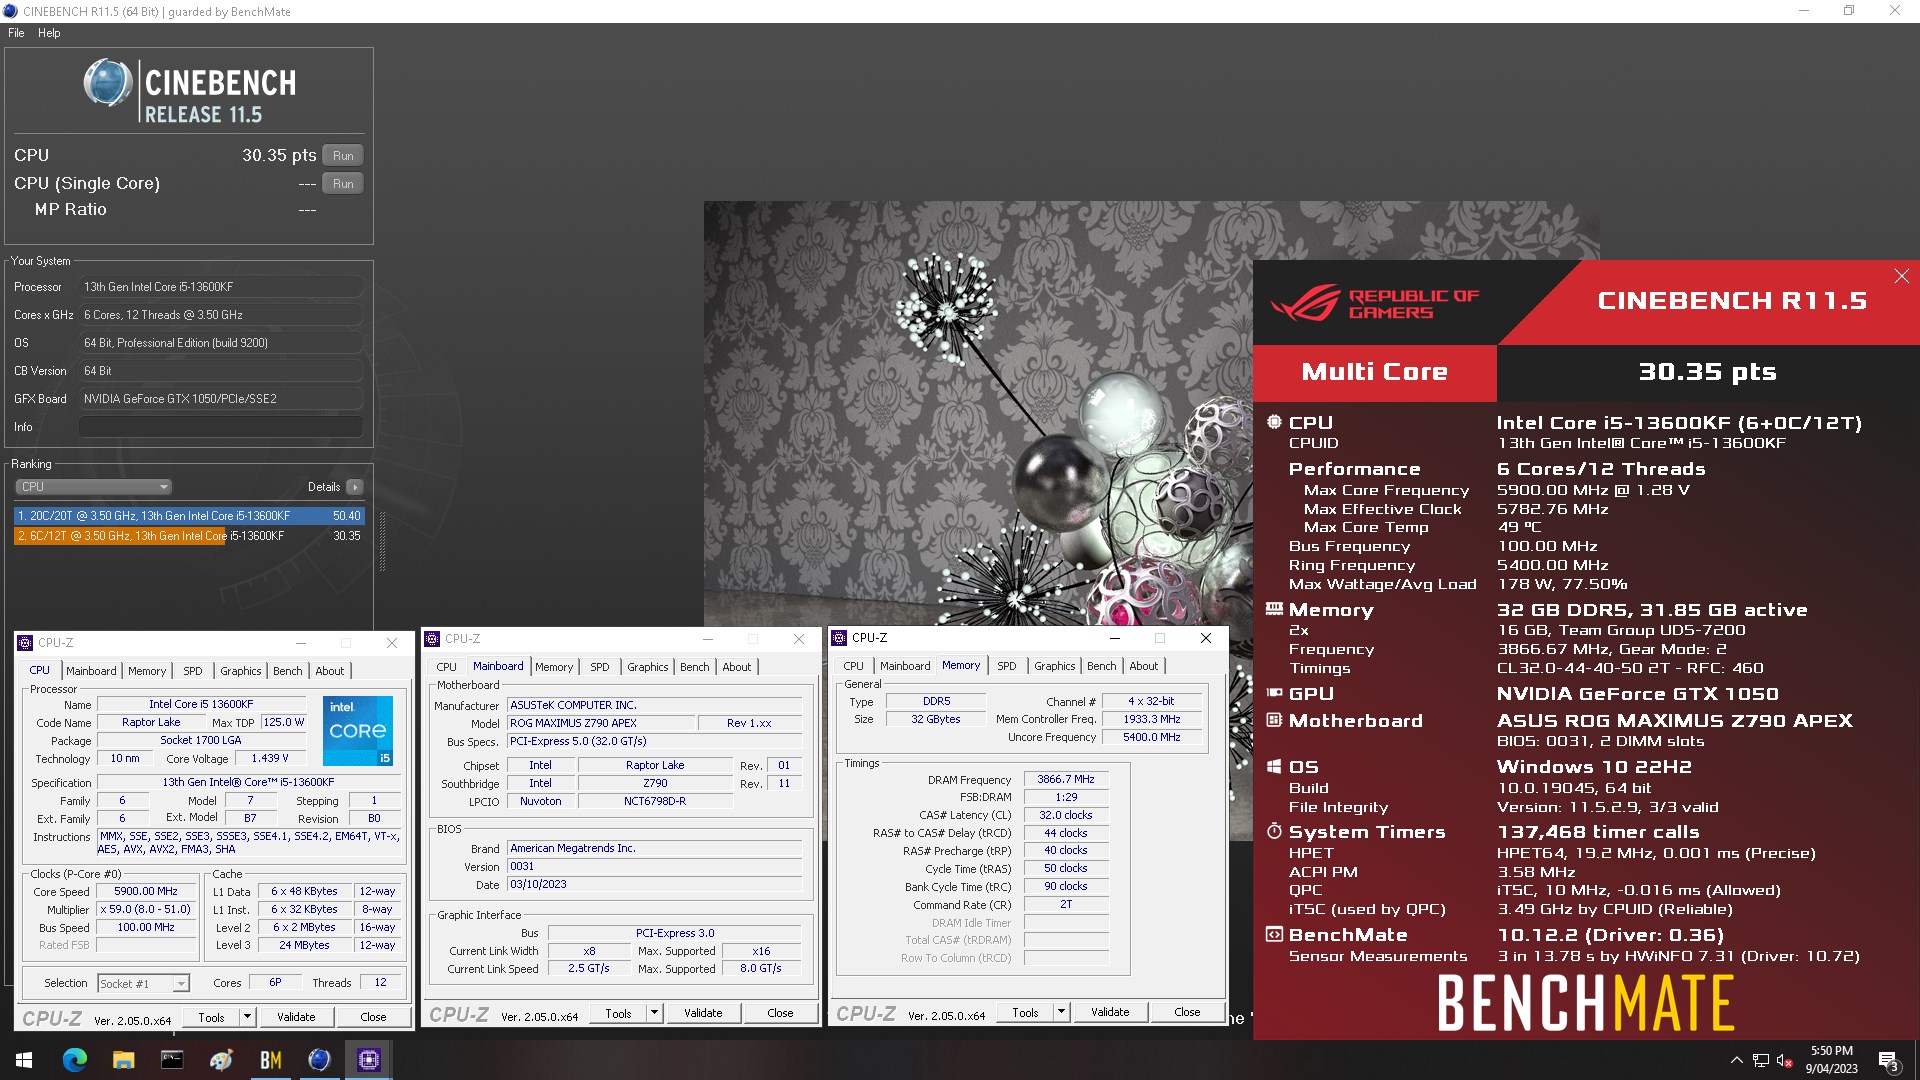Click the OS Windows icon in BenchMate panel
1920x1080 pixels.
pos(1274,767)
